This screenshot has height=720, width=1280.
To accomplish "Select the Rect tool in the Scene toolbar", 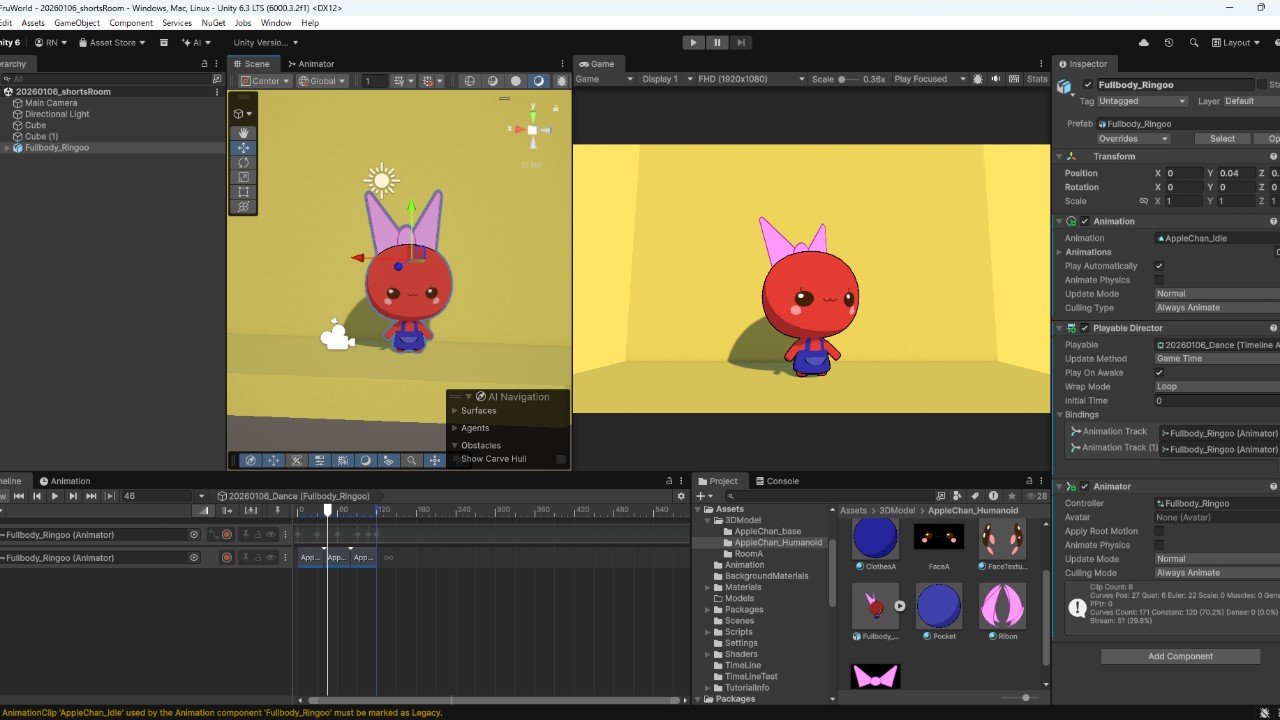I will click(x=243, y=192).
